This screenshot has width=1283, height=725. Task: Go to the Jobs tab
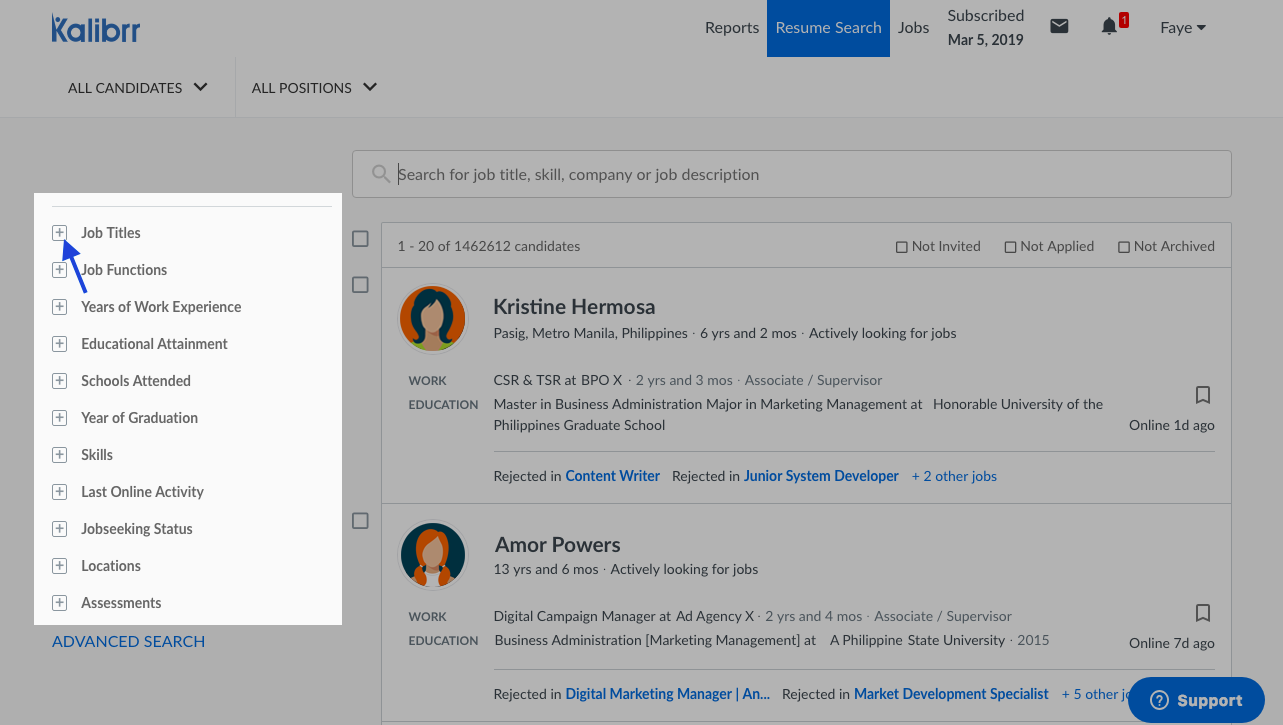coord(913,28)
